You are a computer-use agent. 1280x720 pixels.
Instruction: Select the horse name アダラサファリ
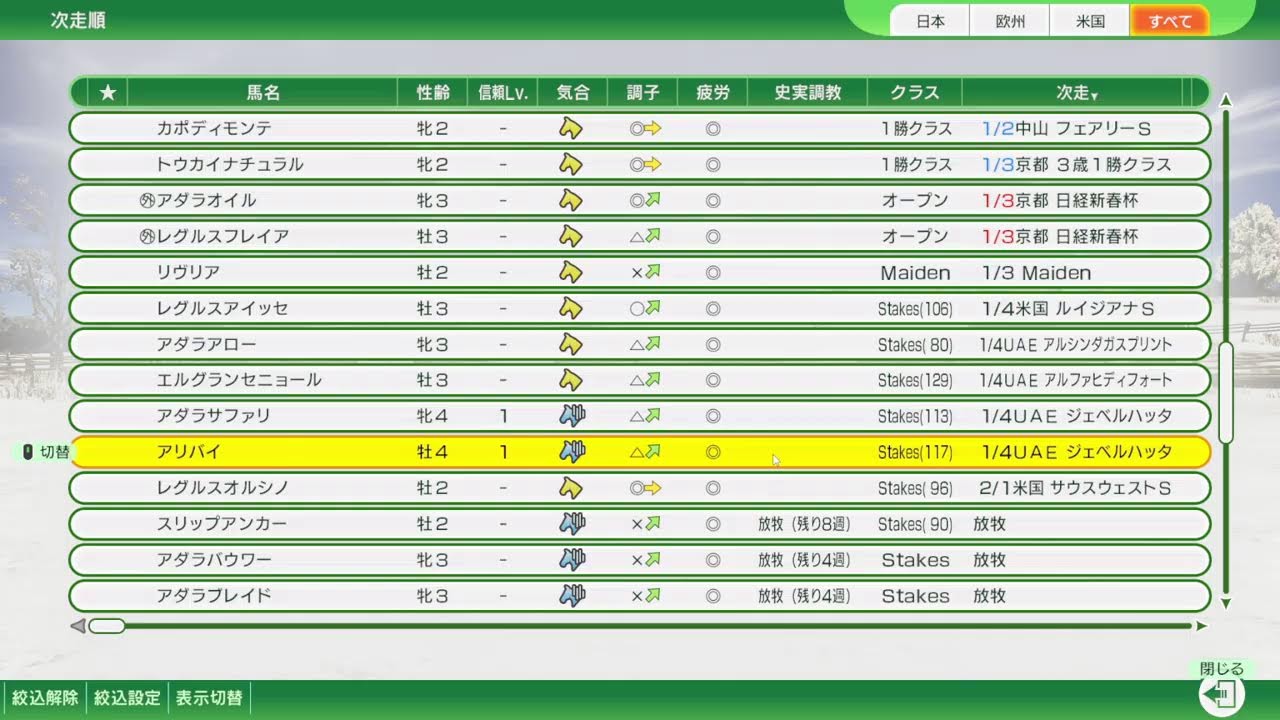click(214, 416)
